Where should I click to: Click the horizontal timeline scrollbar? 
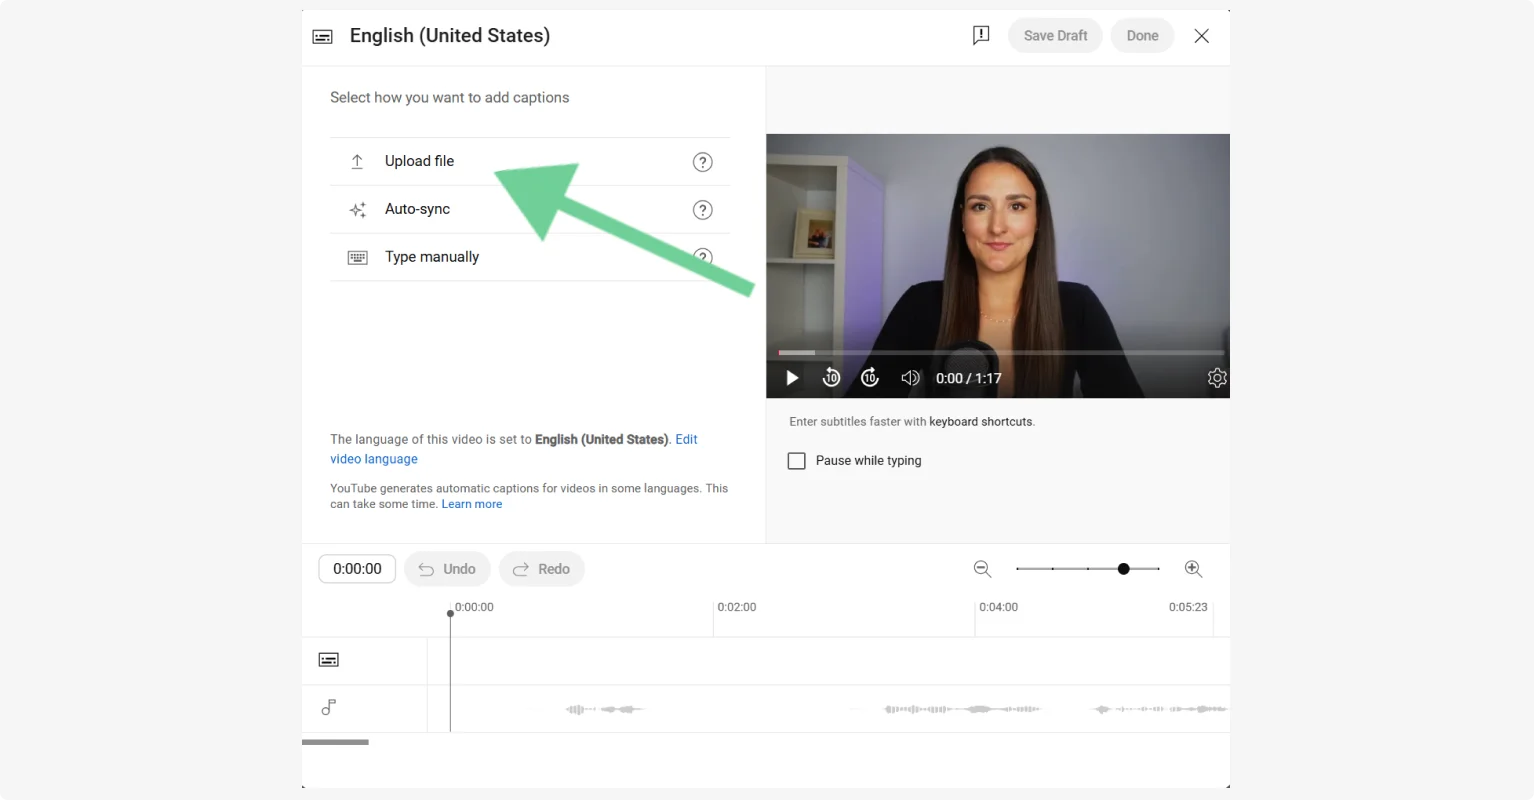(335, 742)
